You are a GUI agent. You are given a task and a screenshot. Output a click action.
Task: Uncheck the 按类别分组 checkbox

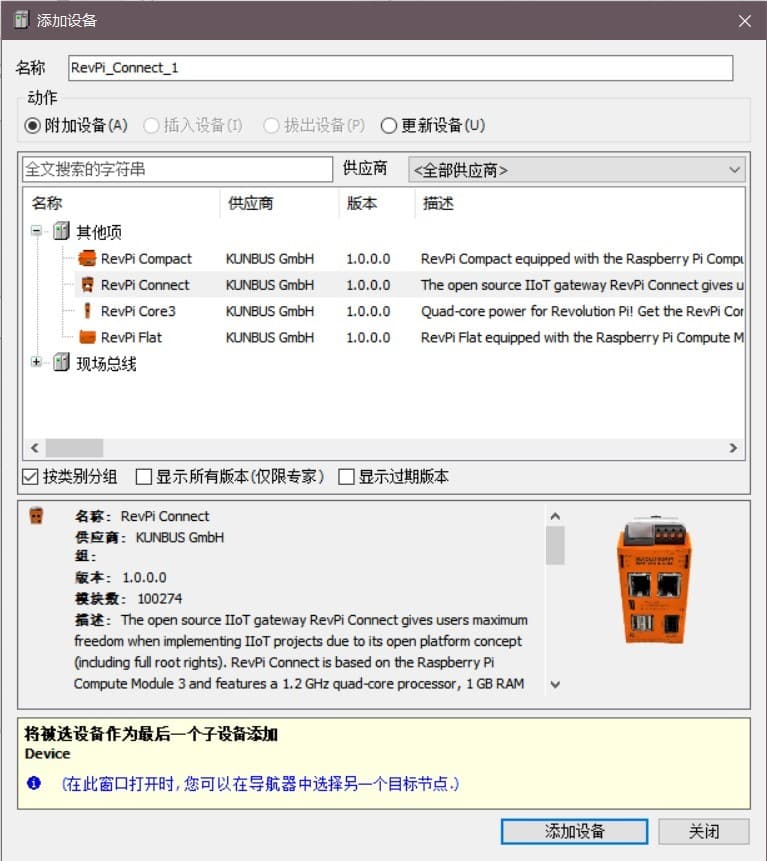click(31, 477)
